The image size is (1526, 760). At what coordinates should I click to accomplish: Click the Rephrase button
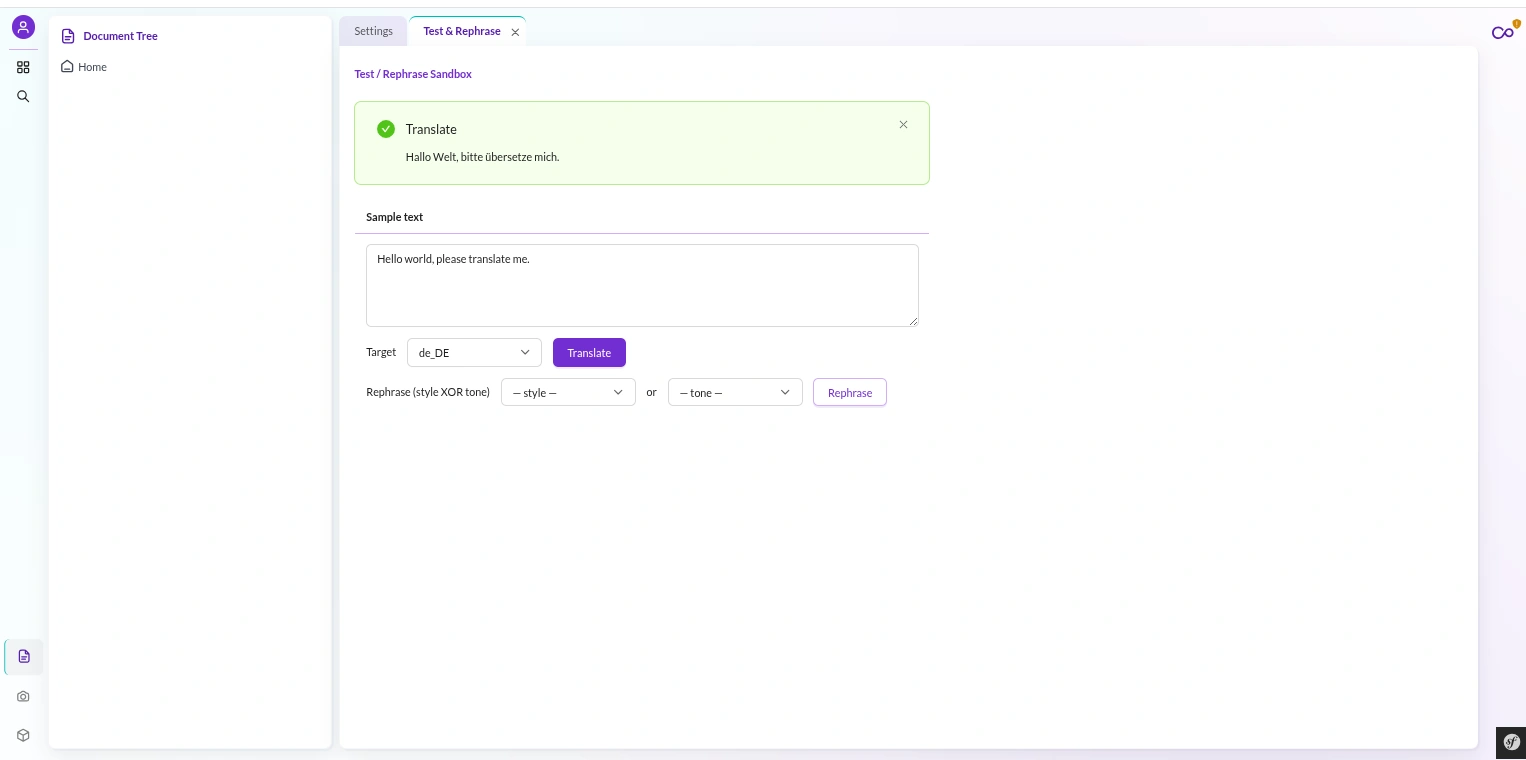point(850,393)
